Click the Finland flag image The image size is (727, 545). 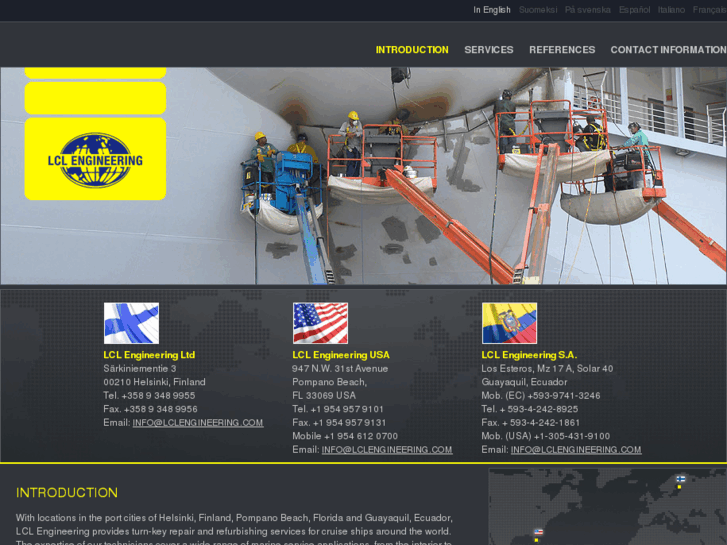click(131, 323)
